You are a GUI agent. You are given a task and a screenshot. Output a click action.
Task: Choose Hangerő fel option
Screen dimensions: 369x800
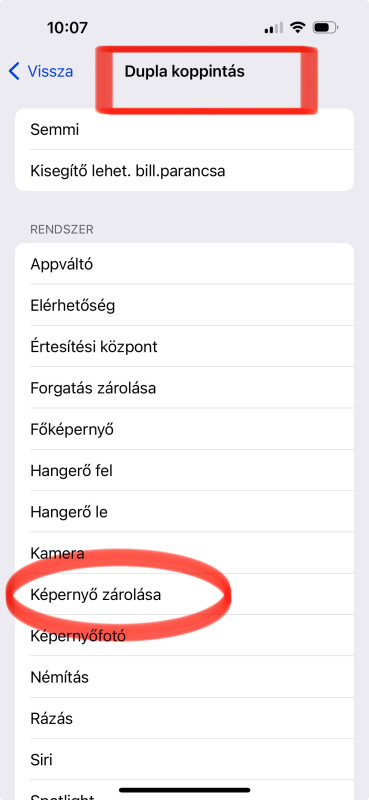184,470
